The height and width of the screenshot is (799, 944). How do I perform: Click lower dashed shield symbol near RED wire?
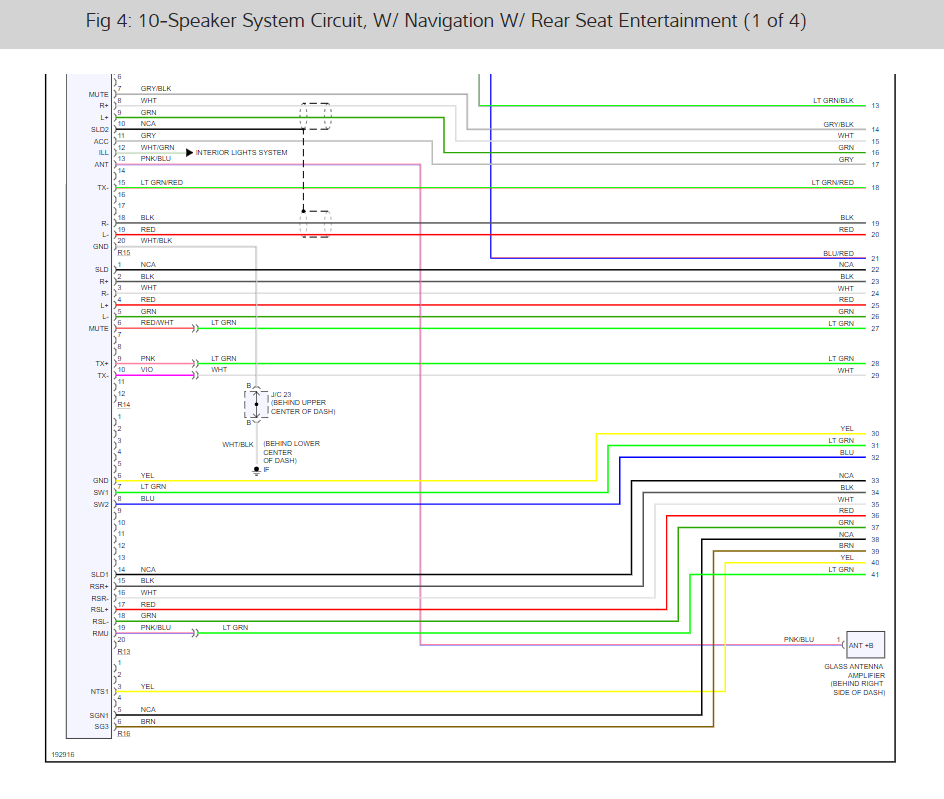pyautogui.click(x=315, y=224)
